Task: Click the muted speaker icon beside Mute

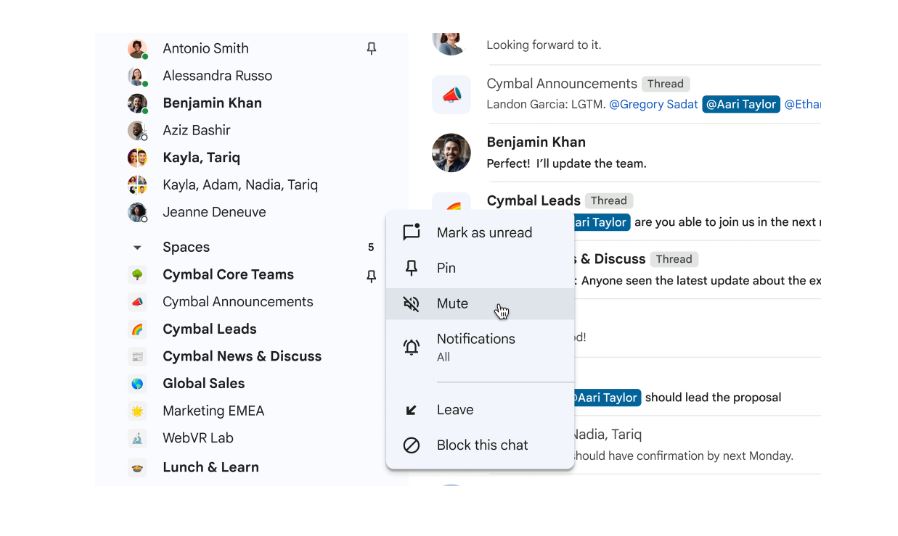Action: (411, 303)
